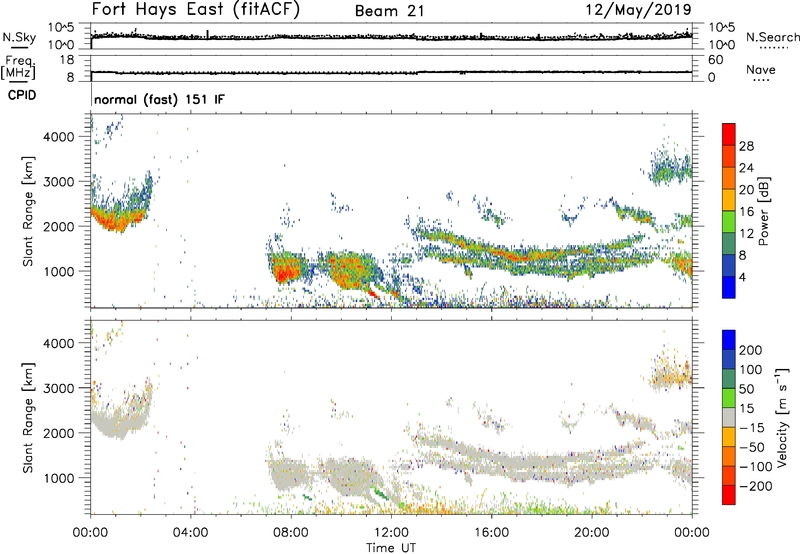Click the 'Freq. [MHz]' axis label

coord(19,68)
